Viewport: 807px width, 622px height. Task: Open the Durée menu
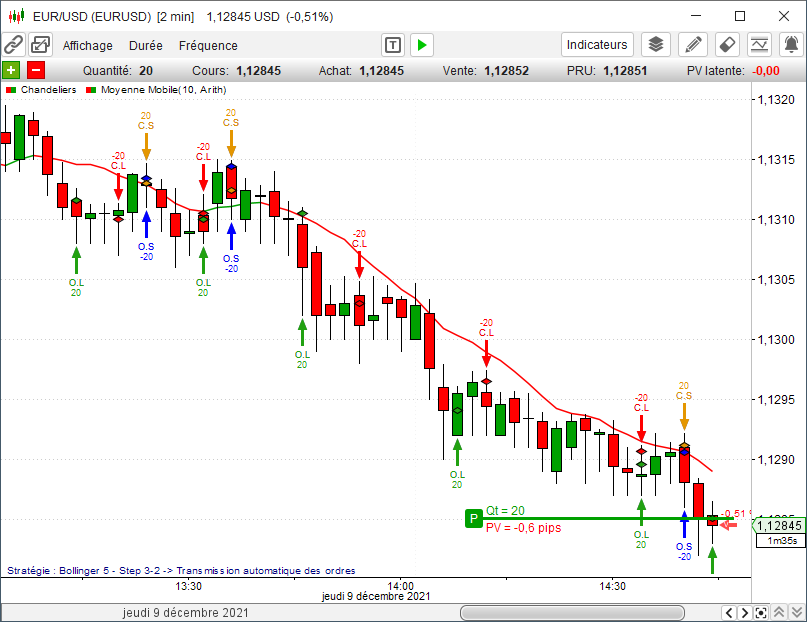point(146,45)
